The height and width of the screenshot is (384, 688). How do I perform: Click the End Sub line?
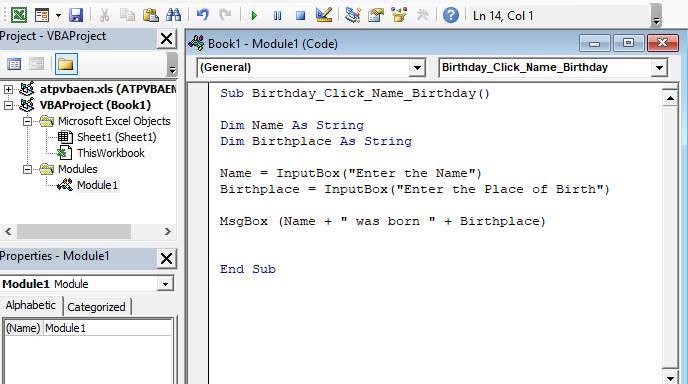(x=248, y=269)
